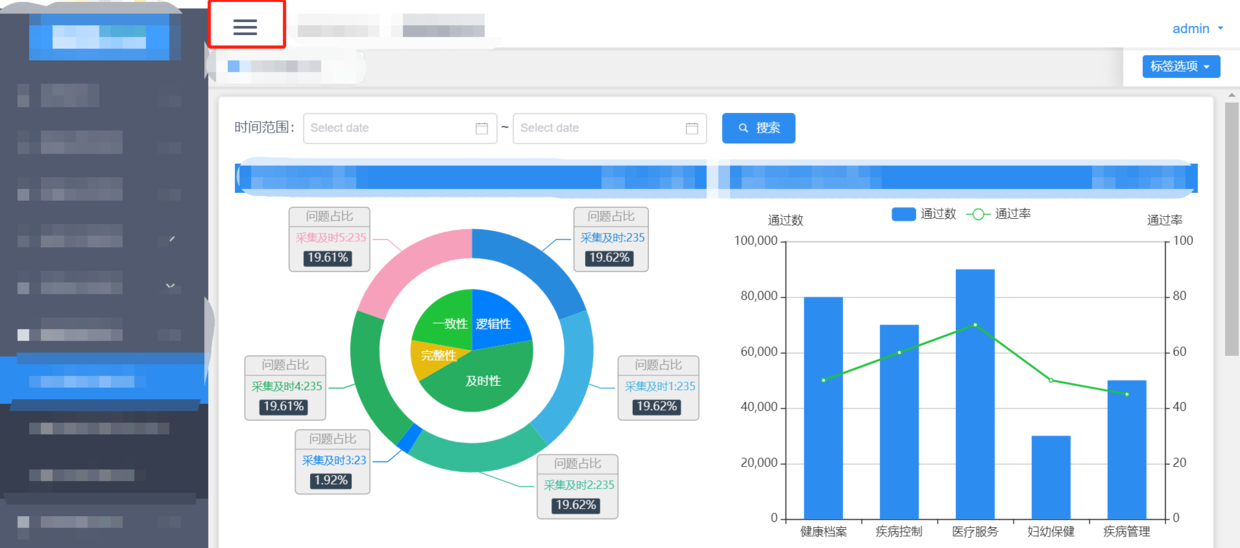Click the 采集及时2:235 label
The image size is (1240, 548).
[x=579, y=485]
